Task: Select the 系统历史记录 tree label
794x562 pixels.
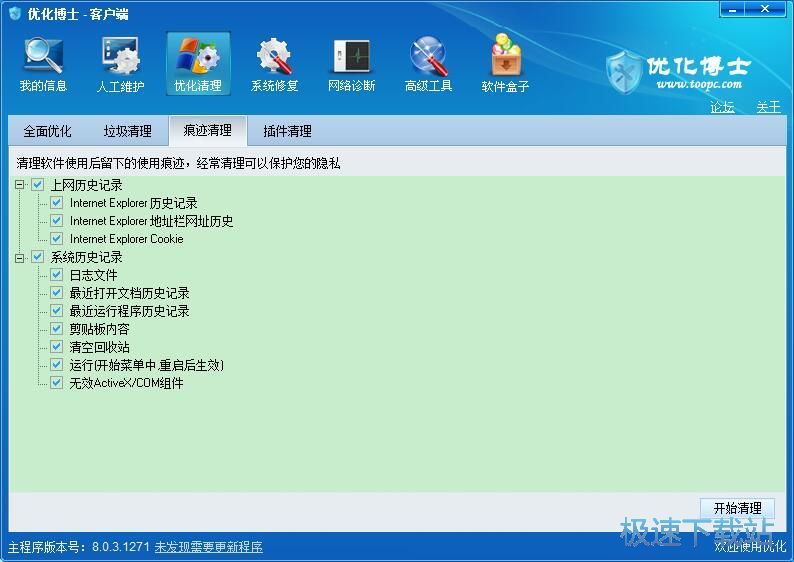Action: [87, 257]
